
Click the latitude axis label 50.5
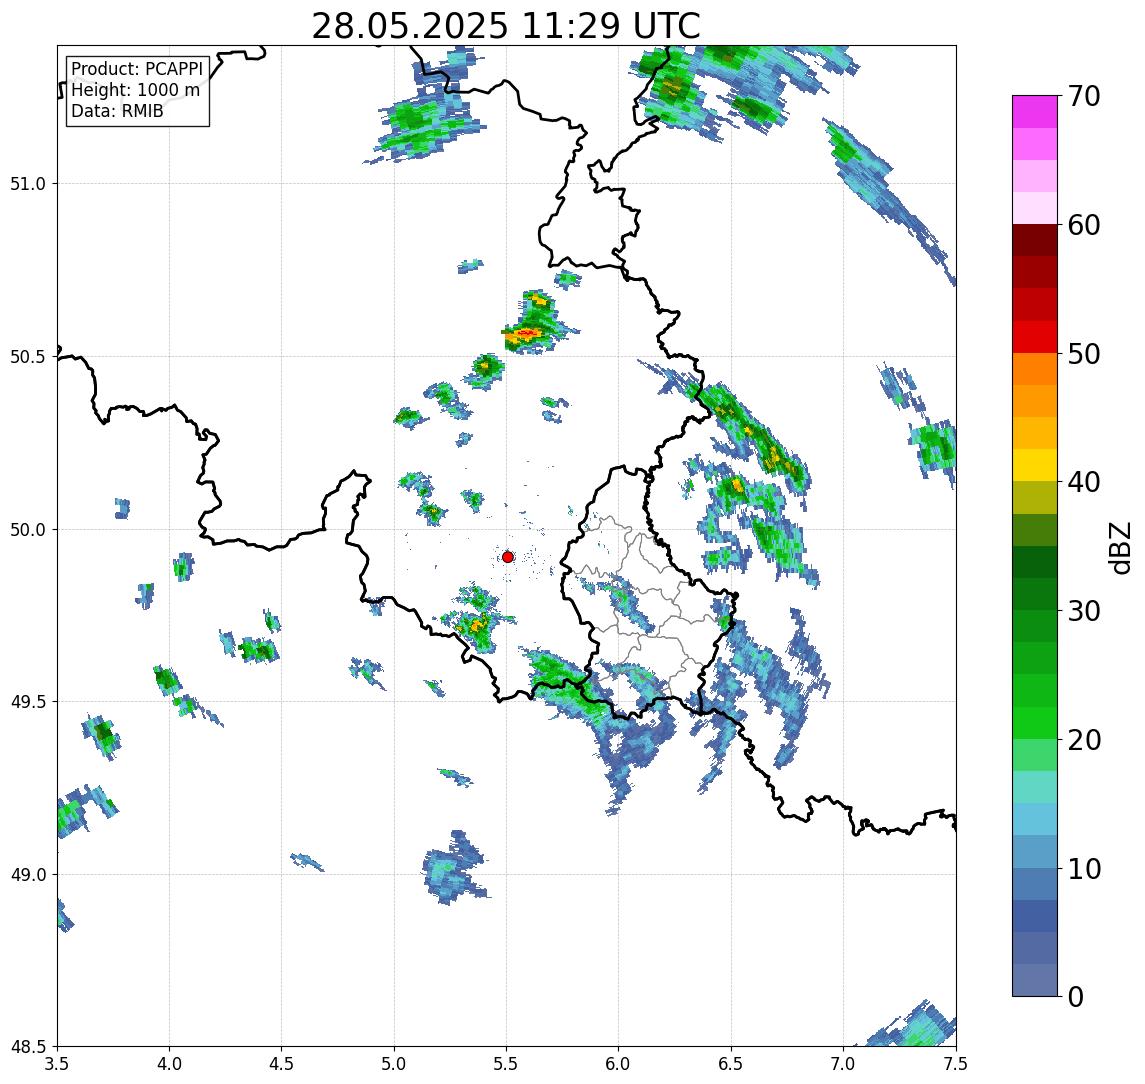28,357
